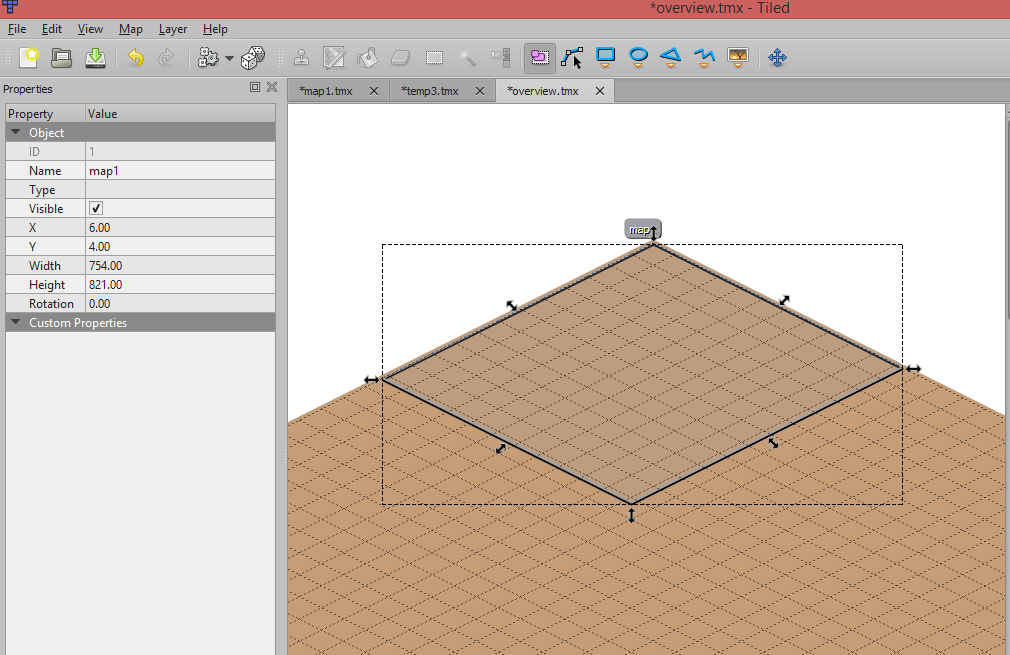Screen dimensions: 1010x655
Task: Open the Help menu
Action: click(215, 29)
